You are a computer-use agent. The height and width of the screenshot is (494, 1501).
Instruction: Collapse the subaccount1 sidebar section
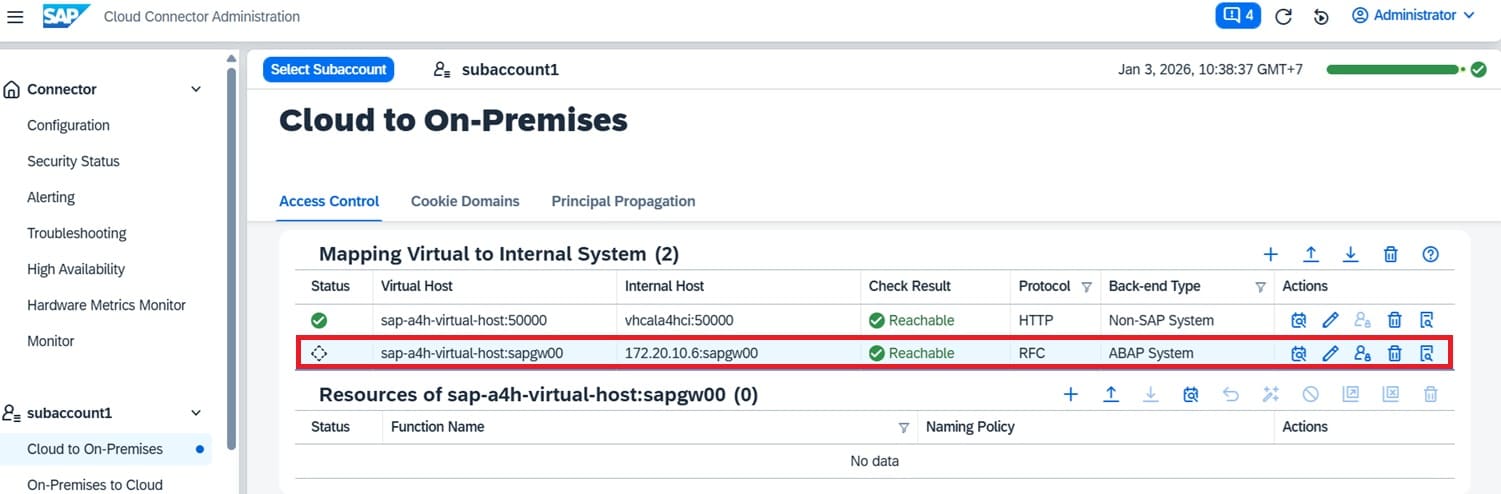coord(196,413)
